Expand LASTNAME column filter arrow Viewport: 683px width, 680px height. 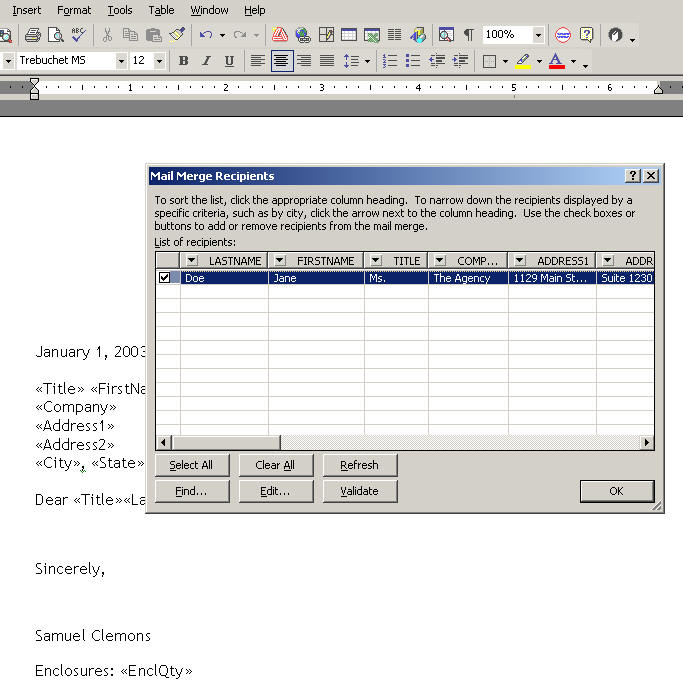(192, 261)
